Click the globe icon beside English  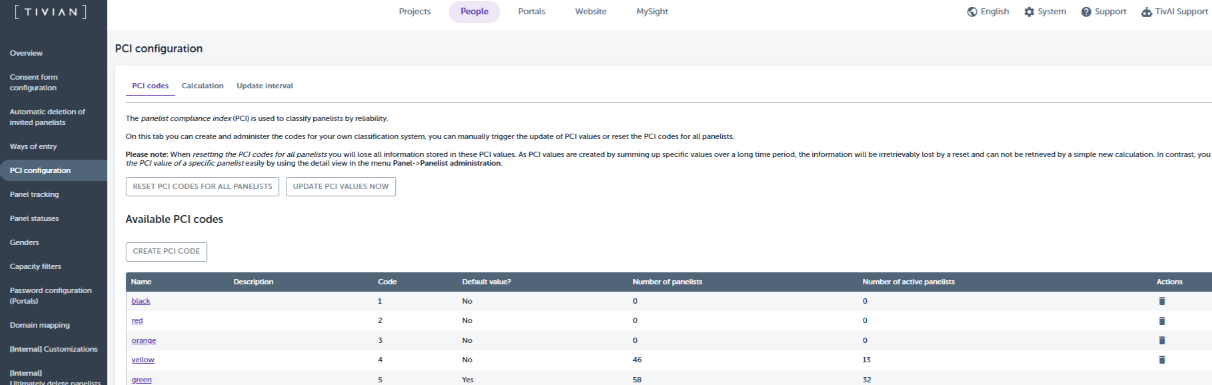(x=972, y=12)
